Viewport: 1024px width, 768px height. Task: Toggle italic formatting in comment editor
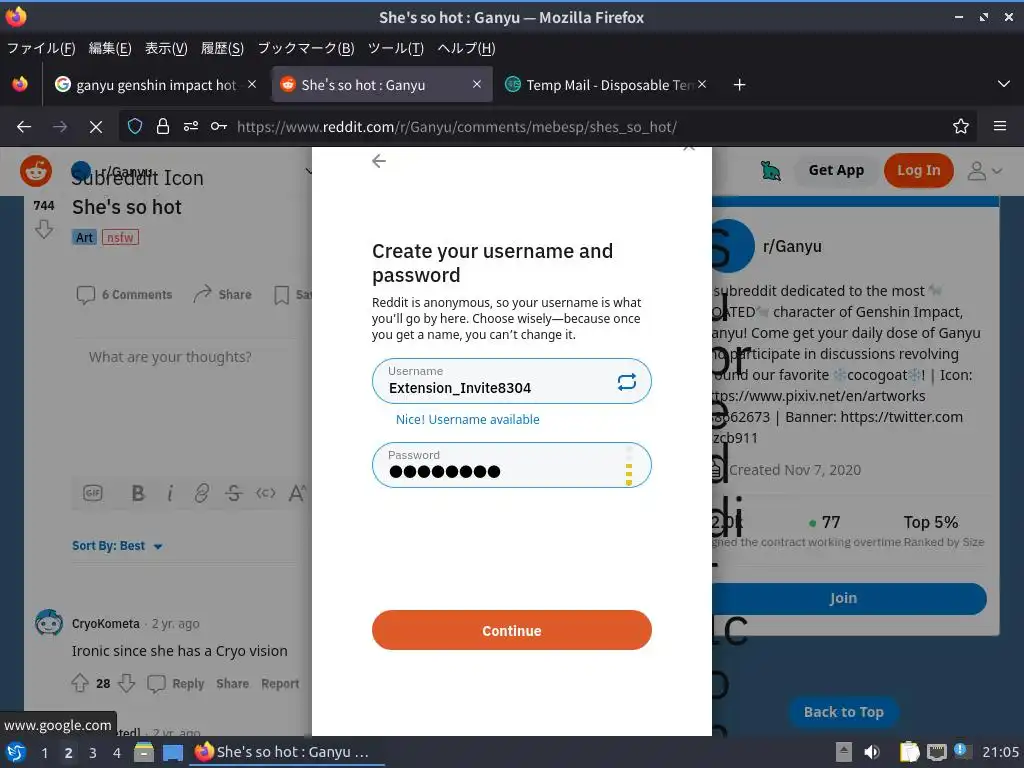coord(170,493)
